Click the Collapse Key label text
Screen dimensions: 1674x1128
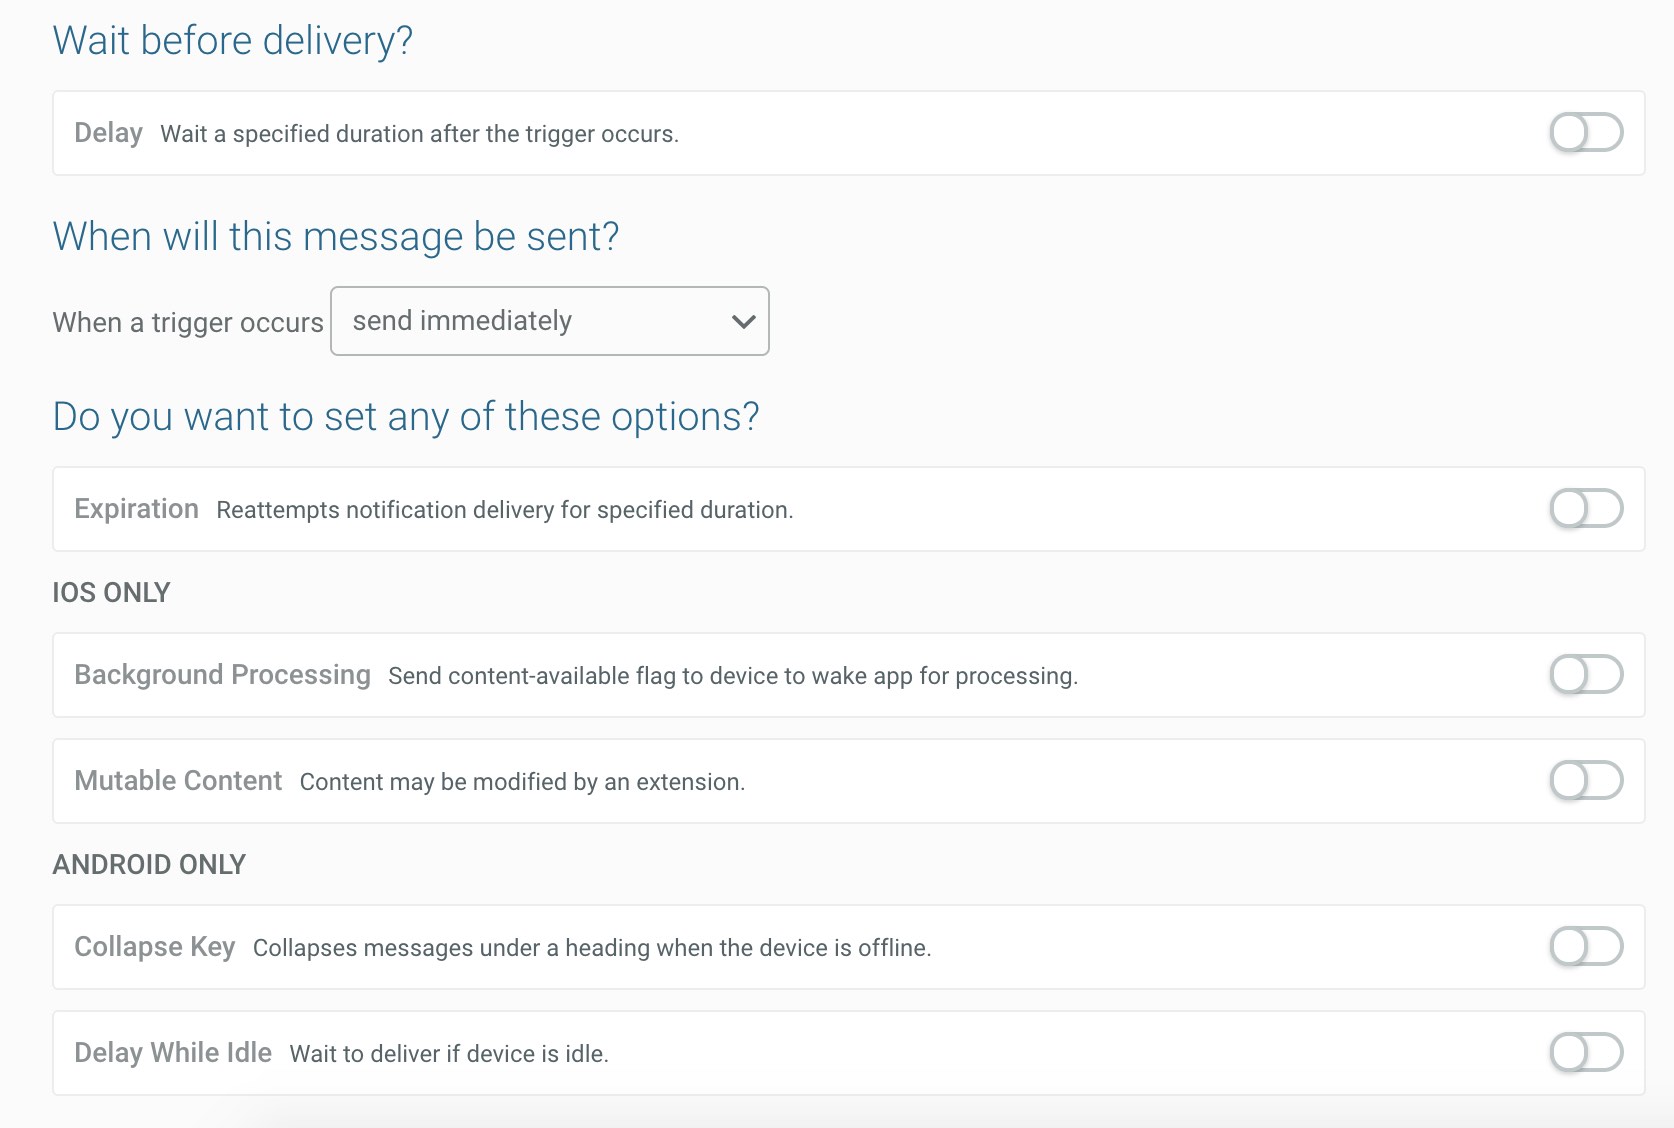click(x=154, y=947)
